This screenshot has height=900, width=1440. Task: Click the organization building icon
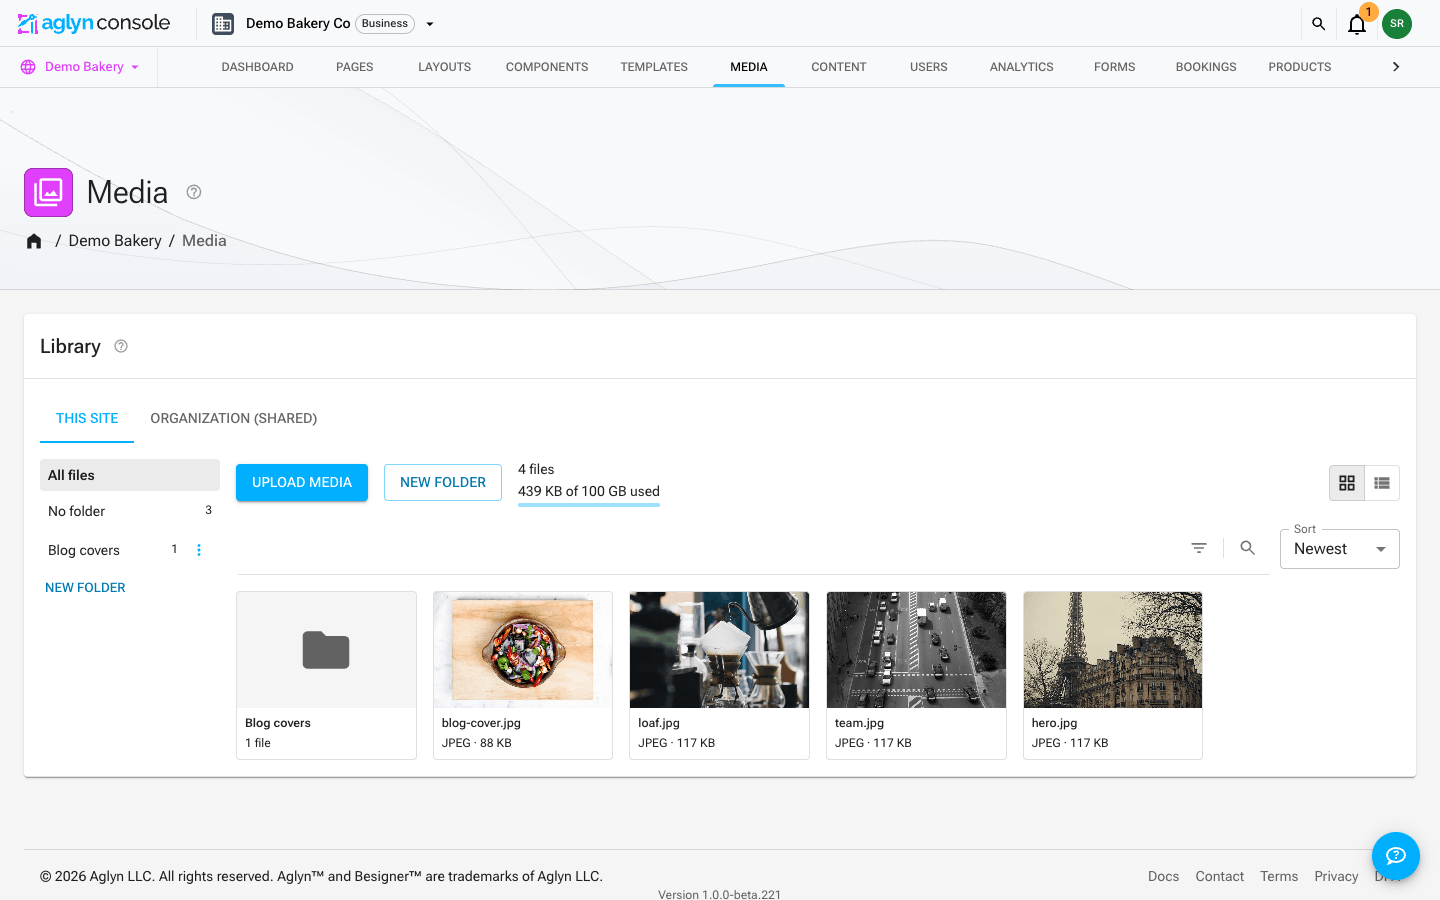(223, 24)
